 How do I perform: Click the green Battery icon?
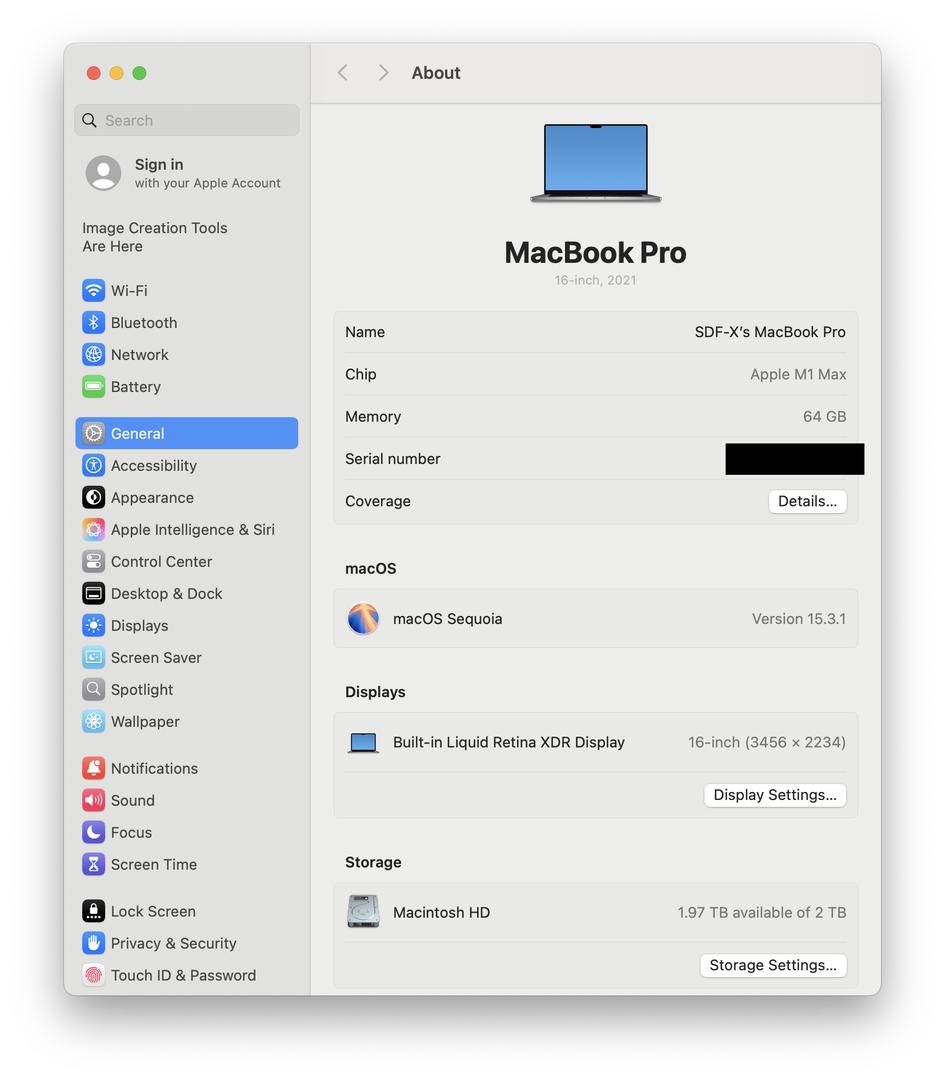[x=94, y=386]
